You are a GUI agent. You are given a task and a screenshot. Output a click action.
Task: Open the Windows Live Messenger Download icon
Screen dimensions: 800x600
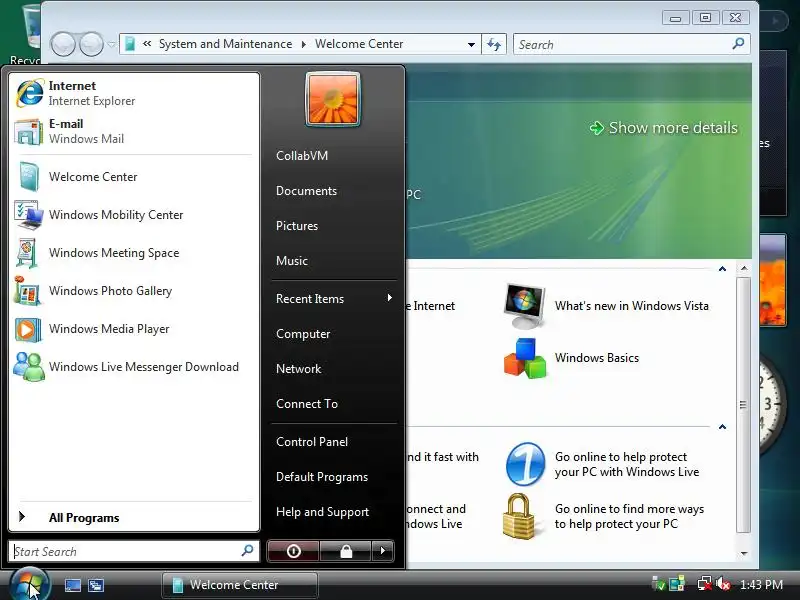[x=29, y=367]
